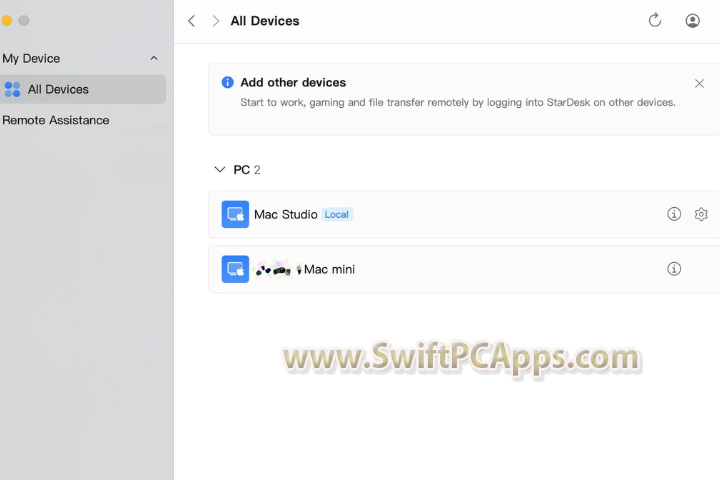Collapse the PC 2 device group
The width and height of the screenshot is (720, 480).
pyautogui.click(x=220, y=169)
